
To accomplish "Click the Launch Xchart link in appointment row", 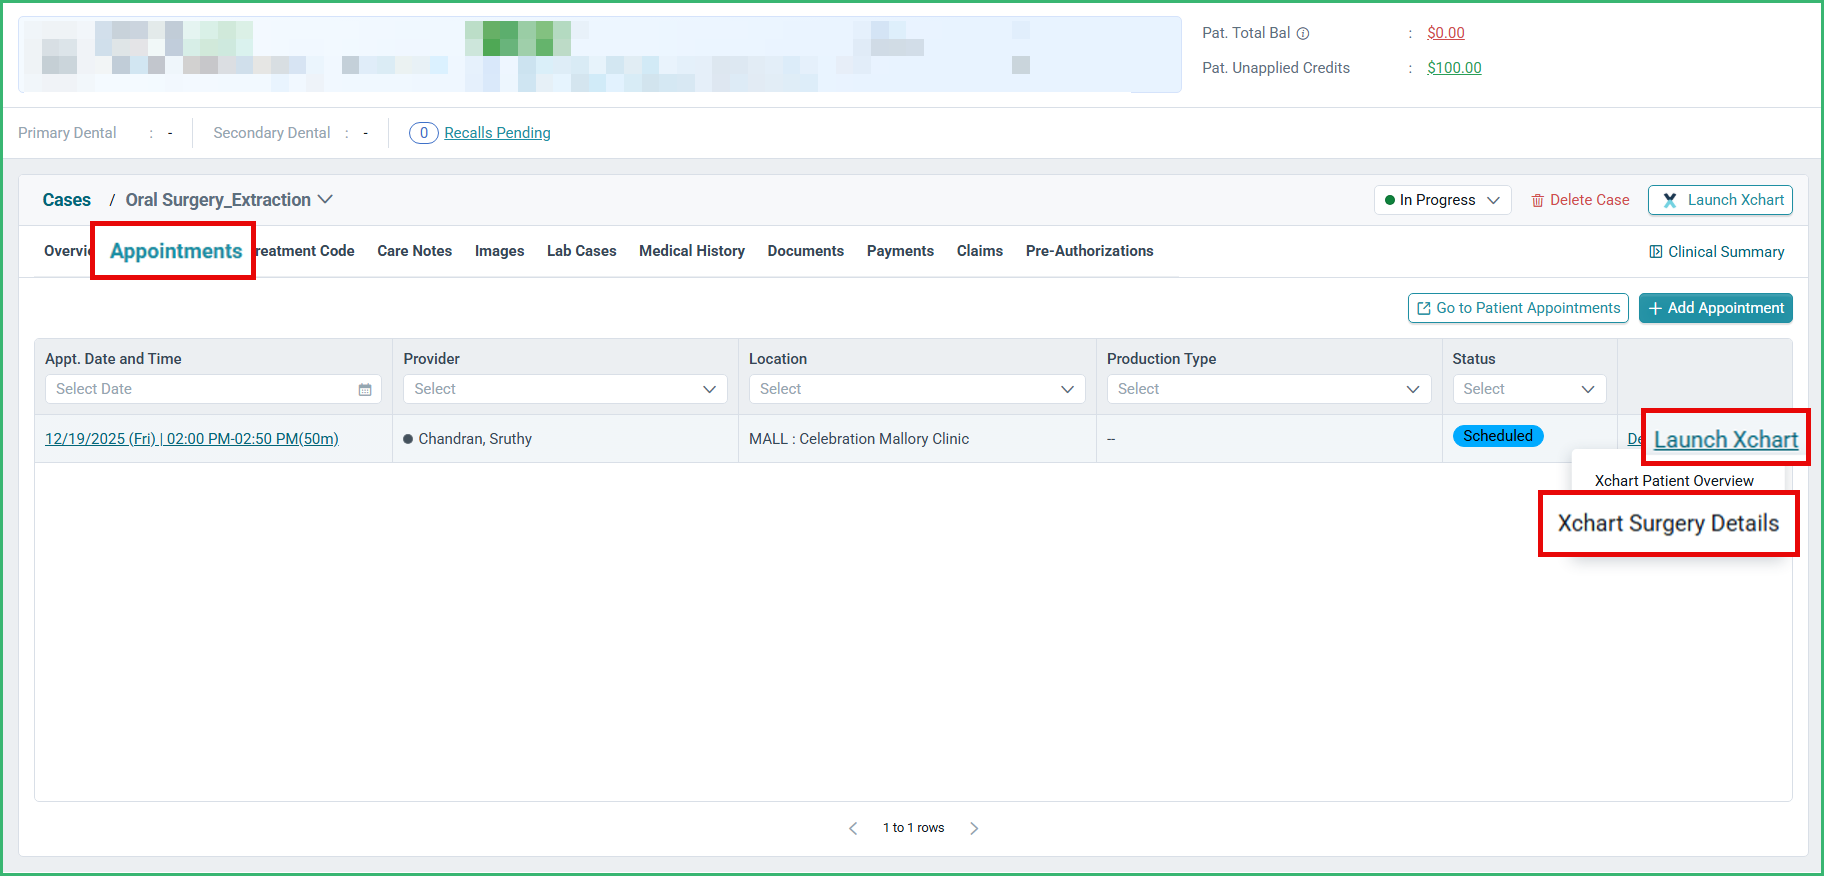I will pyautogui.click(x=1726, y=440).
